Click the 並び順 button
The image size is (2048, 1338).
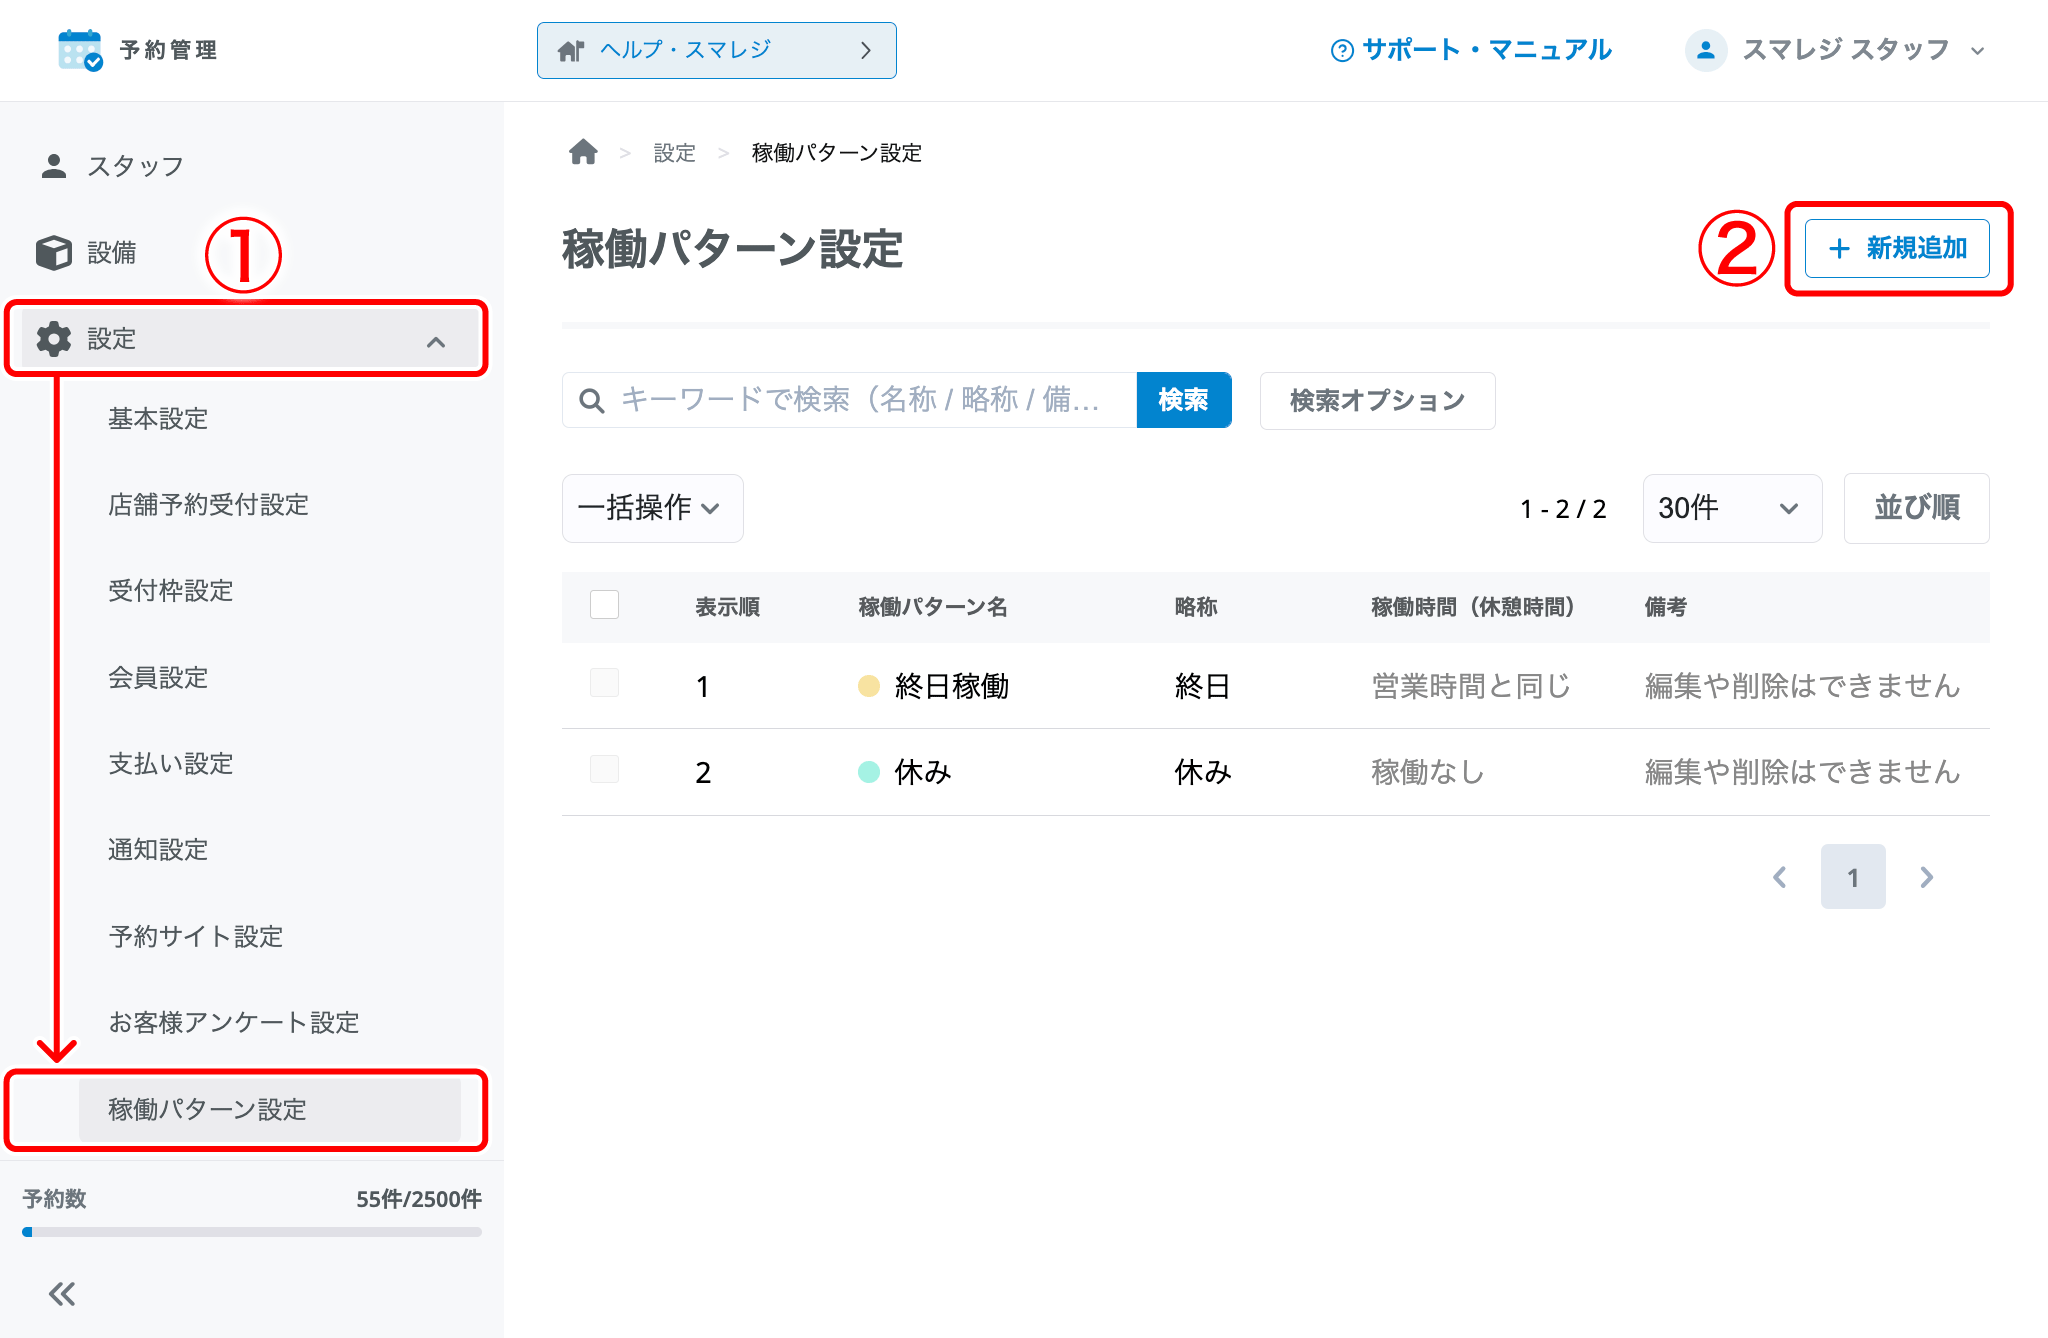[x=1916, y=508]
